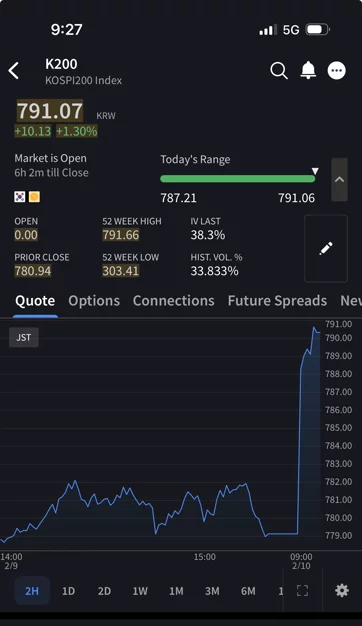The width and height of the screenshot is (362, 626).
Task: Tap the 791.07 last price
Action: (50, 111)
